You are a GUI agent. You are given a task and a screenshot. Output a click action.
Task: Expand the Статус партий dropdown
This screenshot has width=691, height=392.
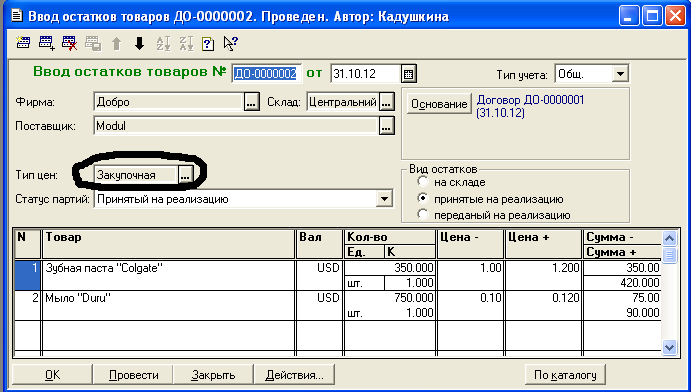[384, 199]
